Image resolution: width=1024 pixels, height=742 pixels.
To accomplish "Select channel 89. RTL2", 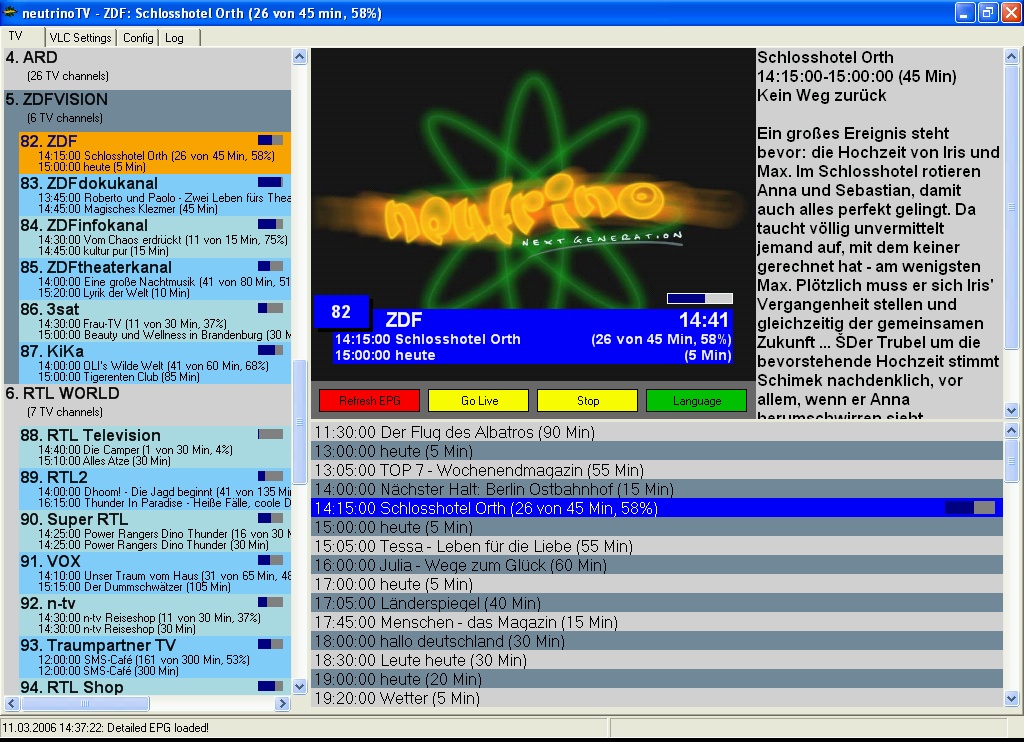I will click(x=155, y=489).
